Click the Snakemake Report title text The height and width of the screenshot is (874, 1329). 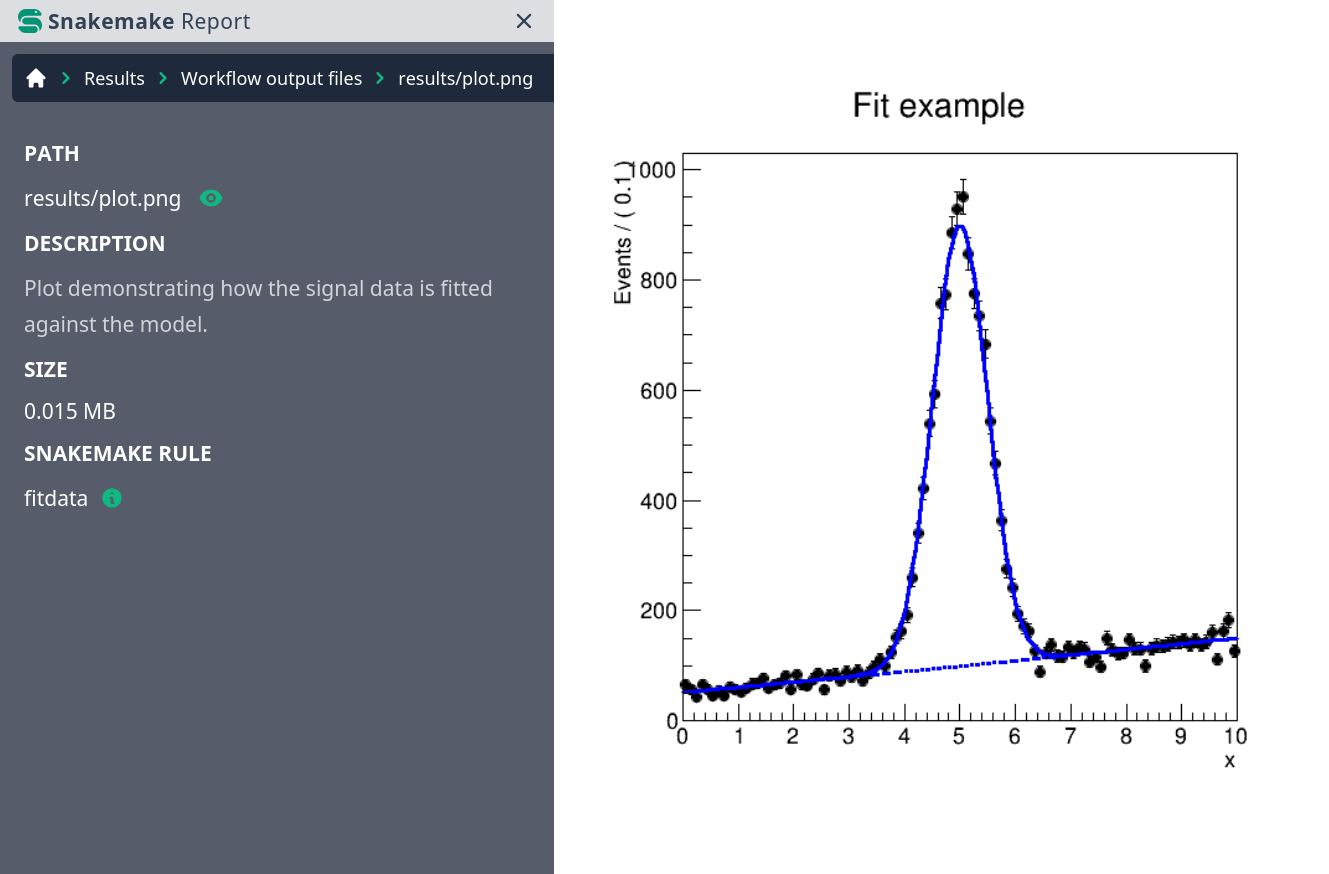pyautogui.click(x=149, y=21)
